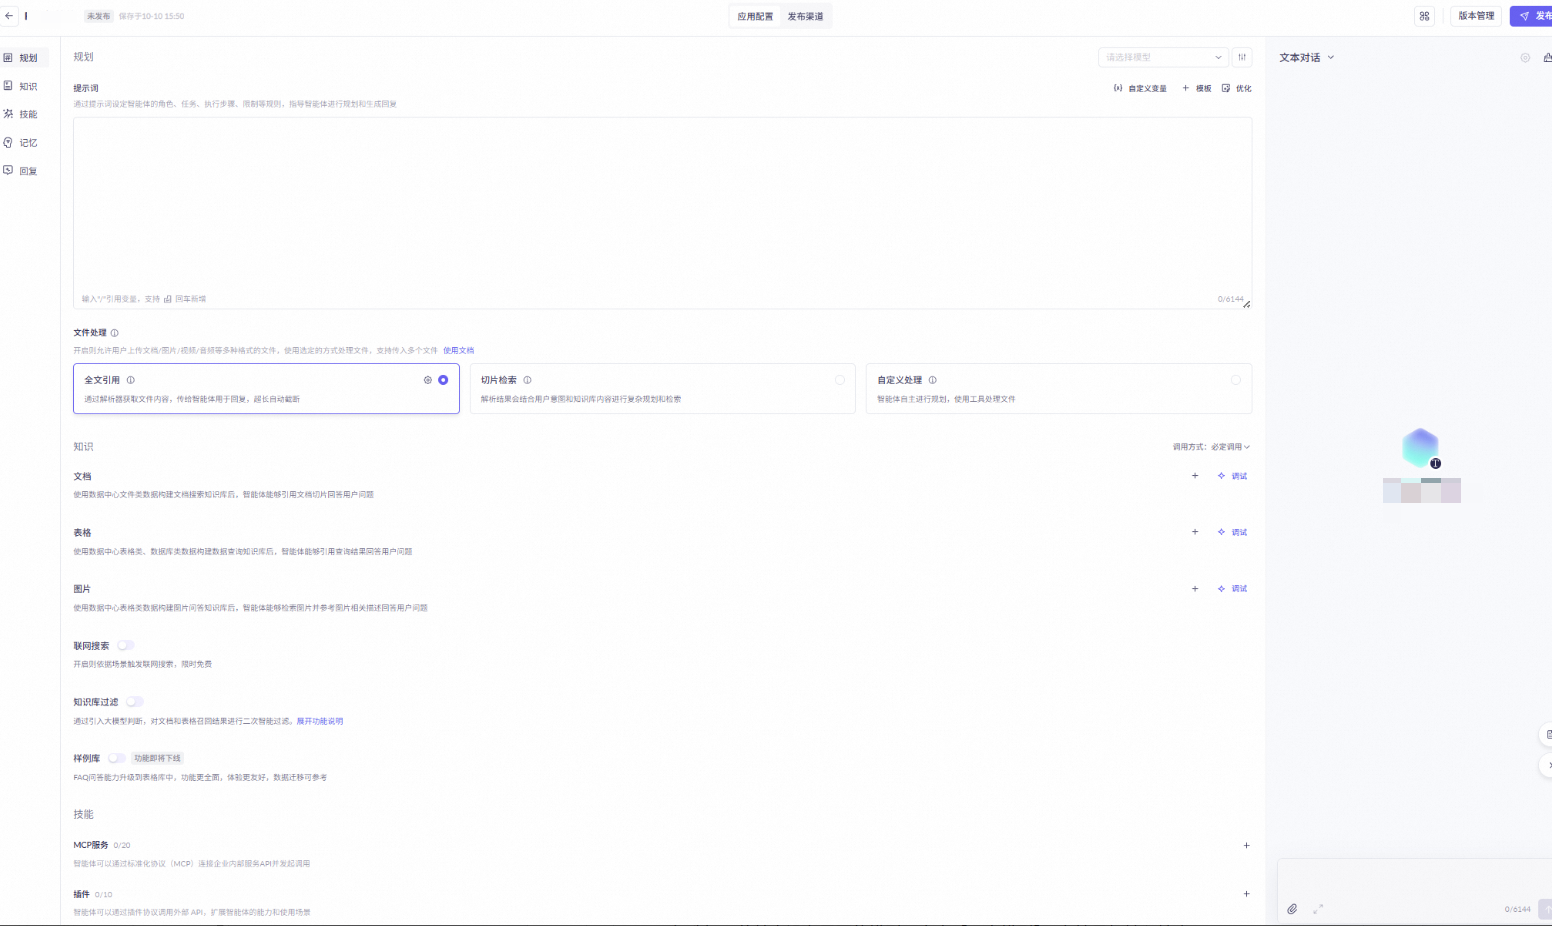Open the 使用文档 link
This screenshot has width=1552, height=926.
[459, 351]
